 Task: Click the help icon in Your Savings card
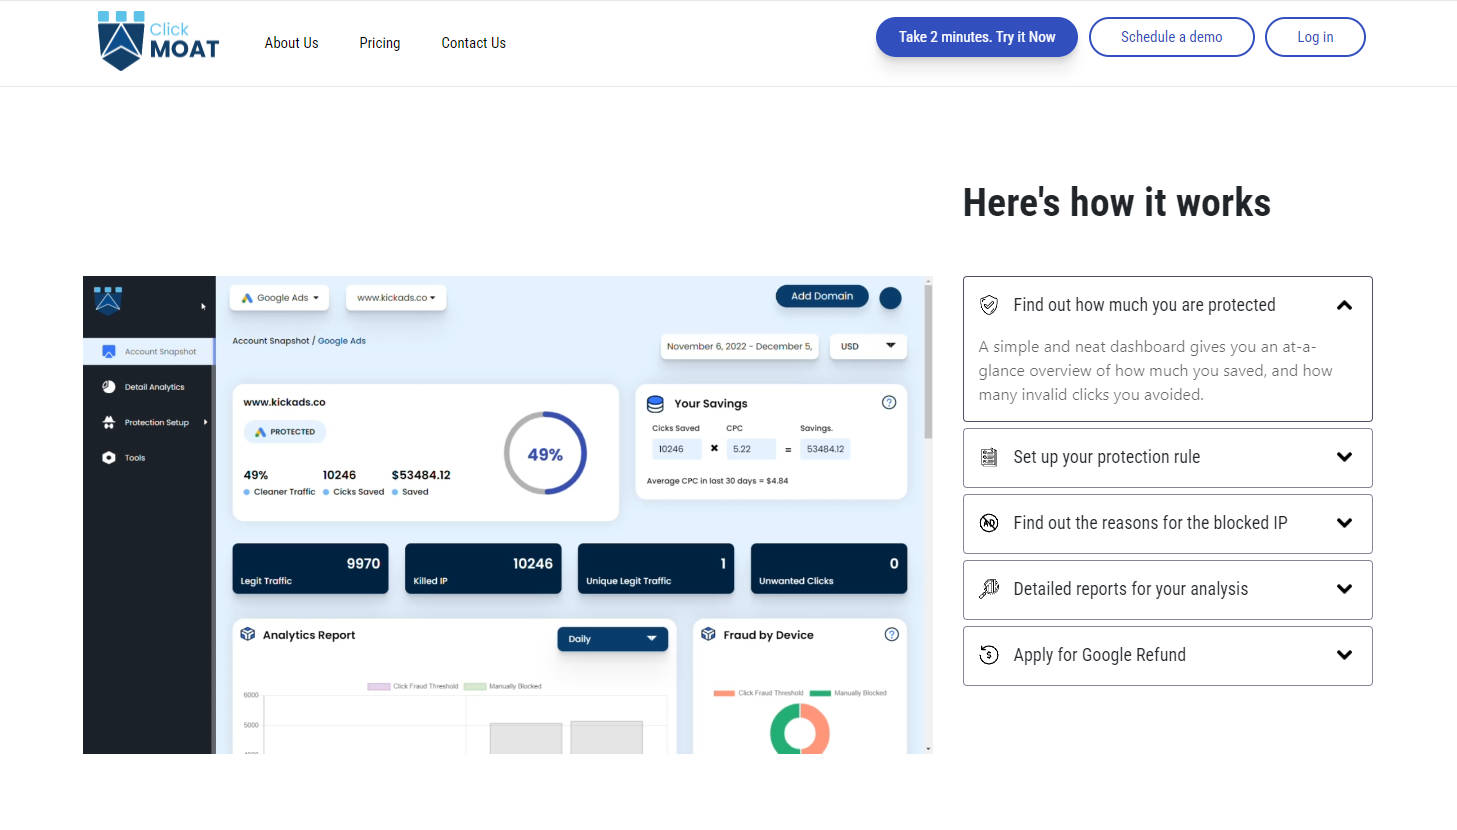click(889, 403)
